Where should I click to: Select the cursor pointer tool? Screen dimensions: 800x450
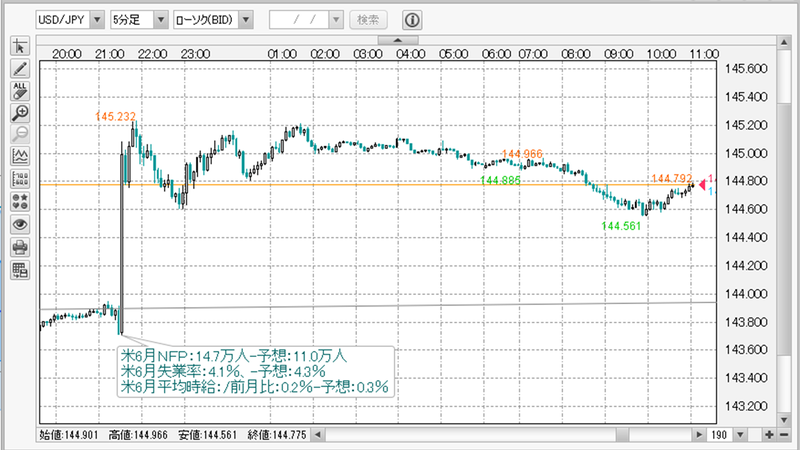[x=20, y=46]
